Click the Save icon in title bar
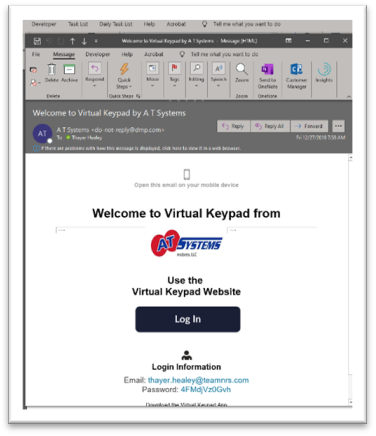This screenshot has height=436, width=376. (x=37, y=41)
